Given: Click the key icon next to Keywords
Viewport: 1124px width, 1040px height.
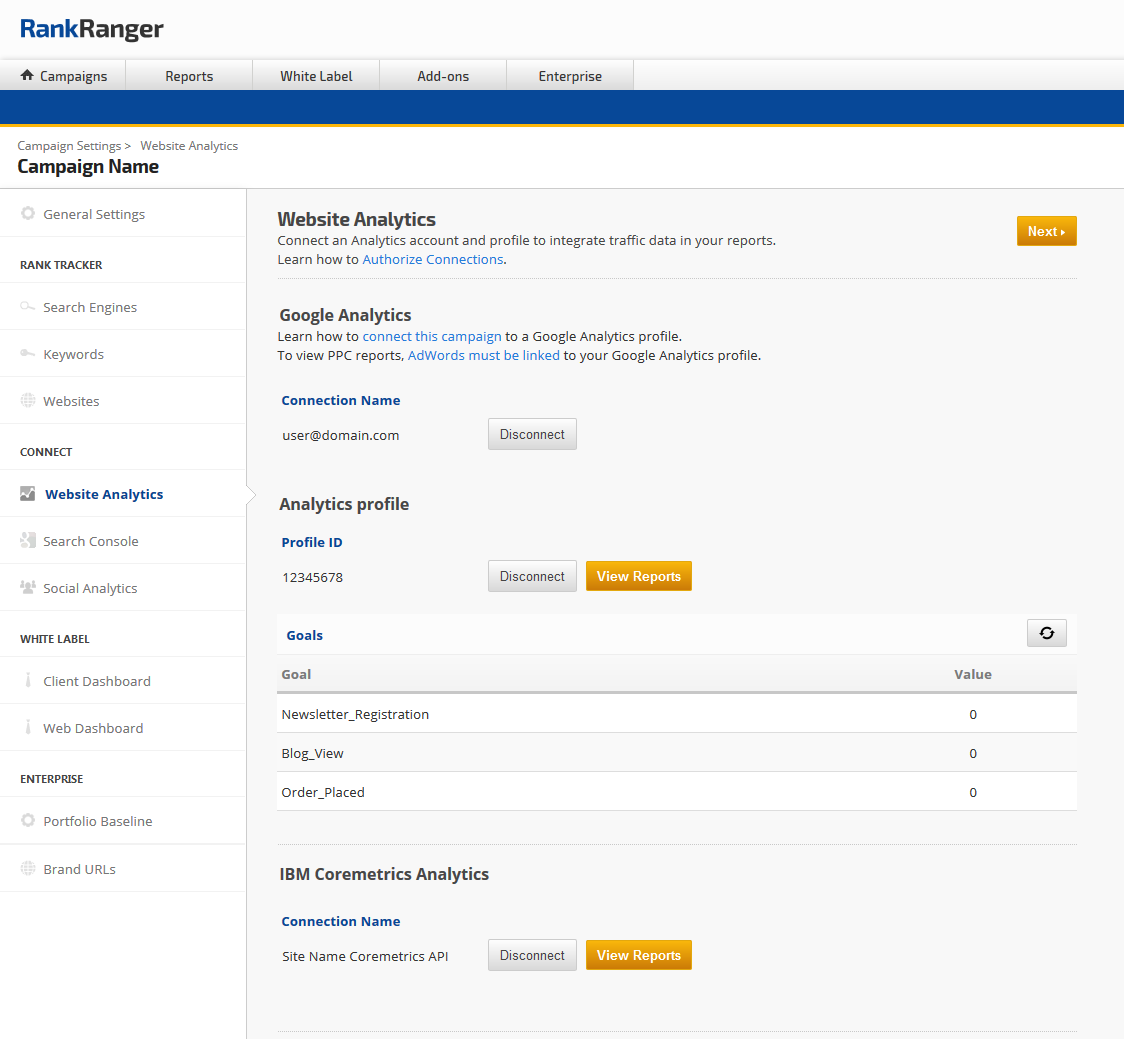Looking at the screenshot, I should click(28, 354).
